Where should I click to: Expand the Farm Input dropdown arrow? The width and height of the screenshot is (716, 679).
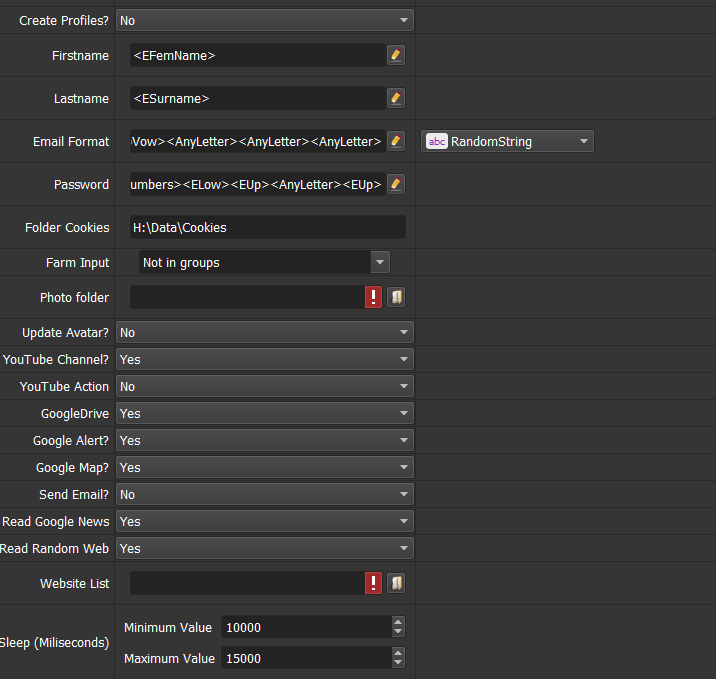(380, 262)
